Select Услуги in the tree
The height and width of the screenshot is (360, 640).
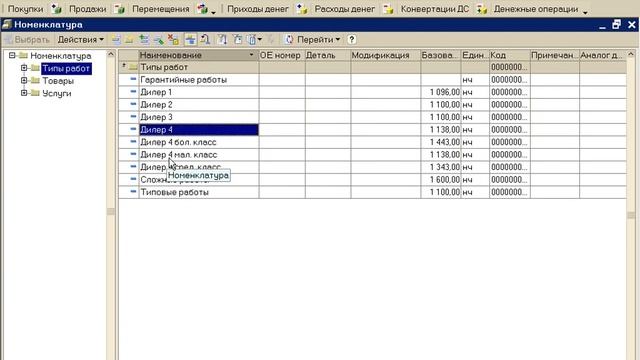57,93
